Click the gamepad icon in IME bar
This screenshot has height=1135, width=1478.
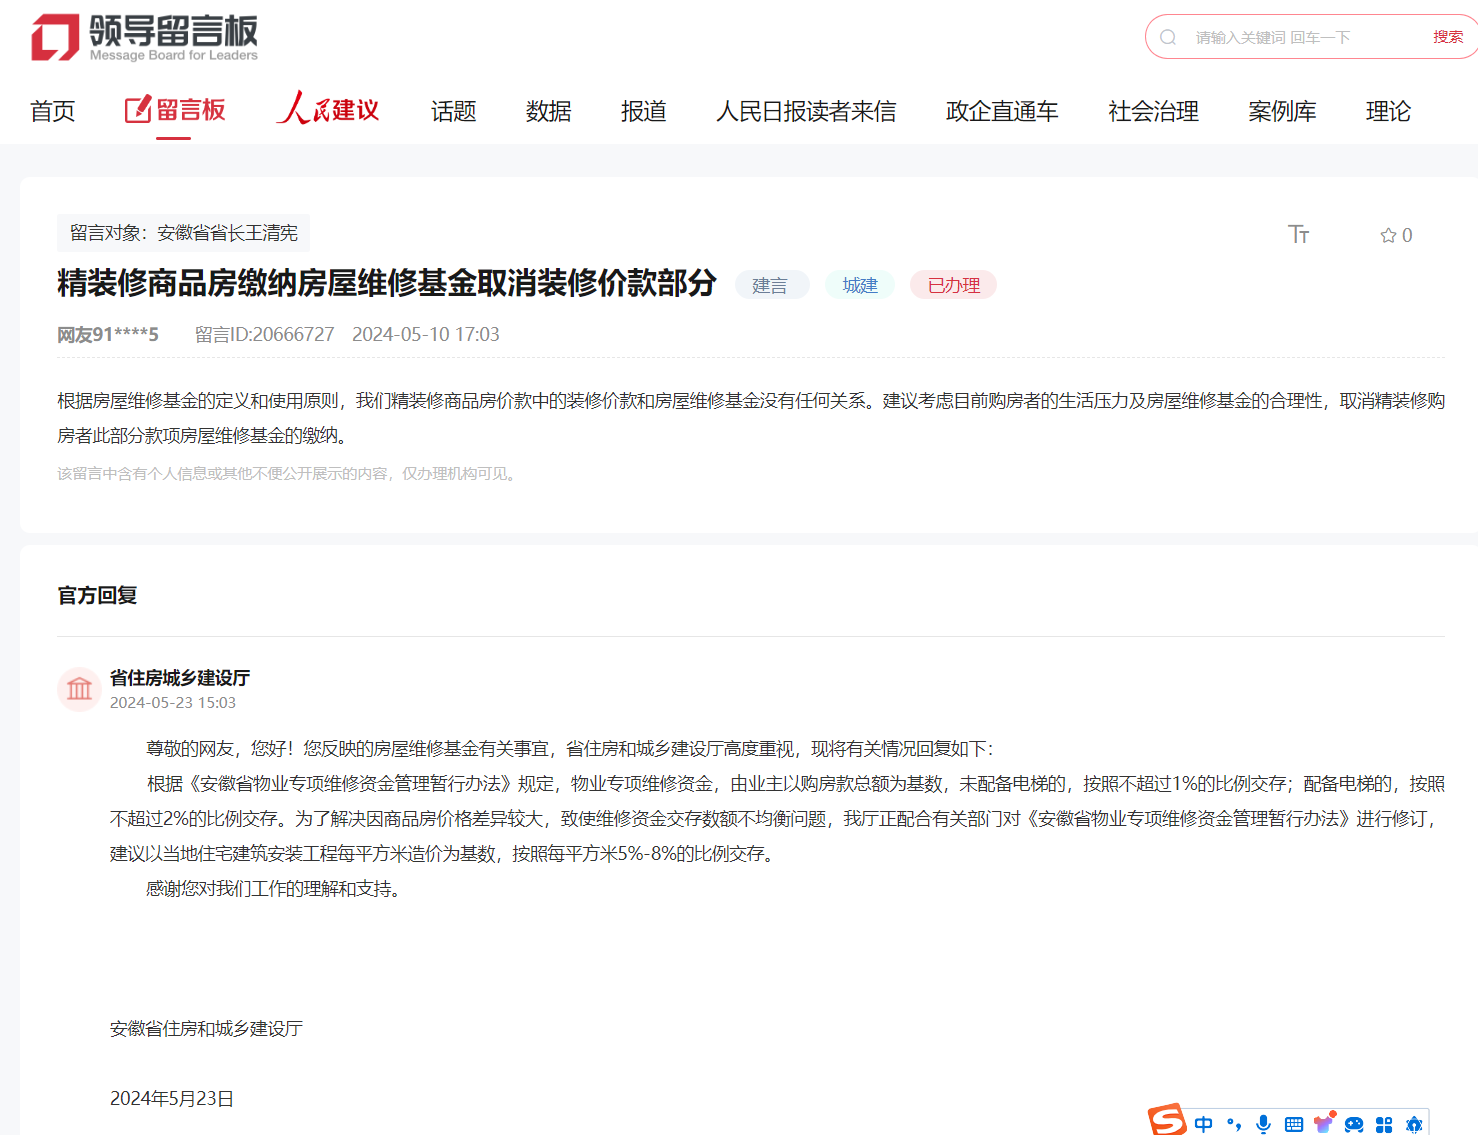click(x=1354, y=1124)
